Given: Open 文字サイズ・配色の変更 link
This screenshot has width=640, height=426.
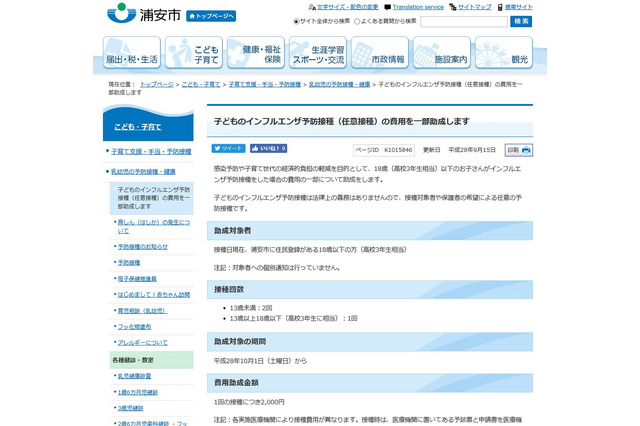Looking at the screenshot, I should pos(347,7).
